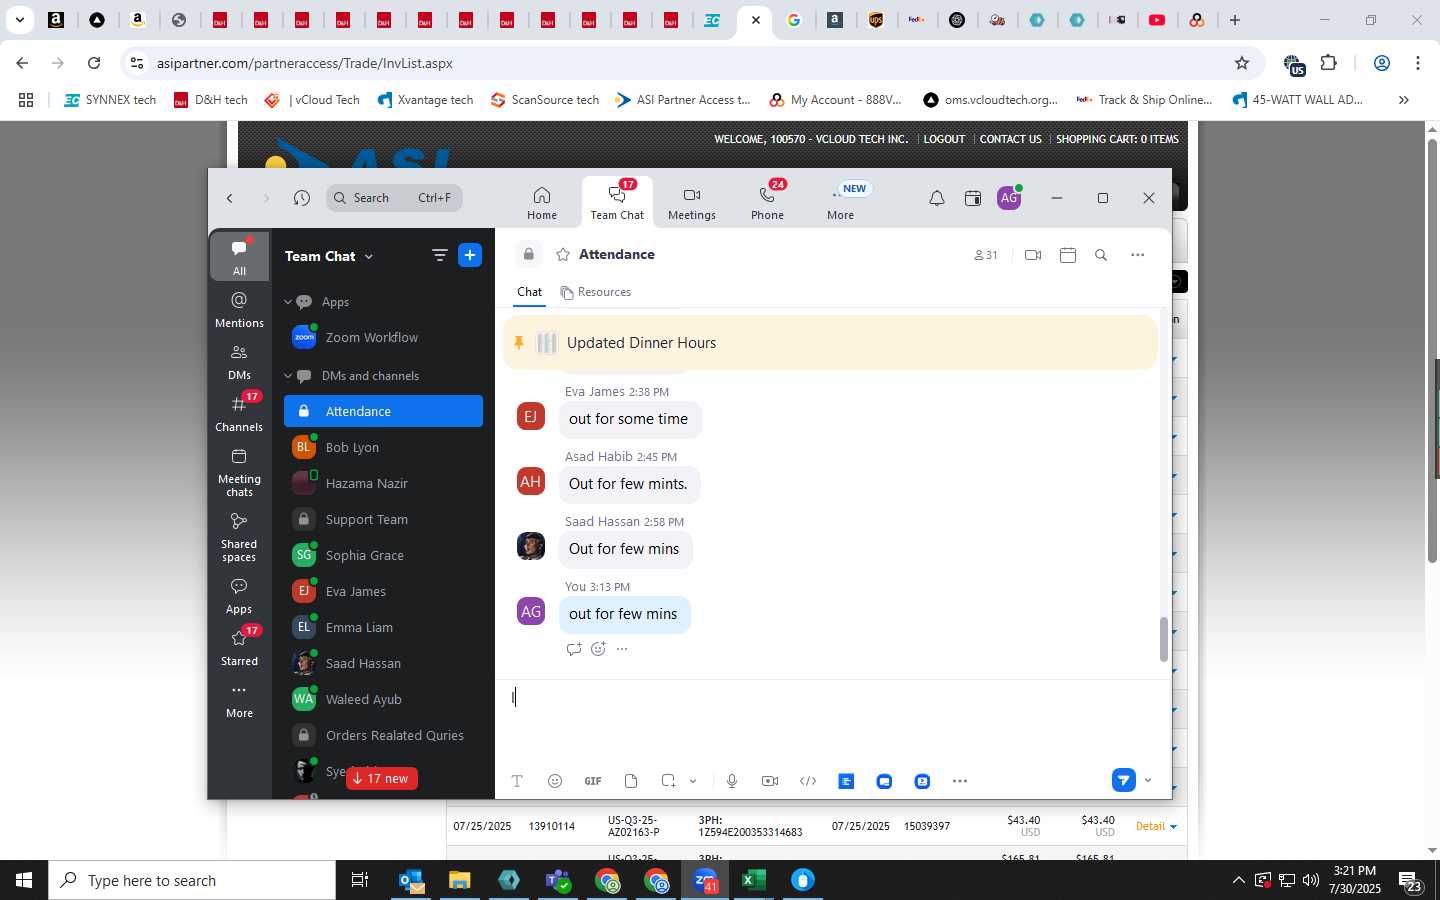Reply to your last message

573,649
